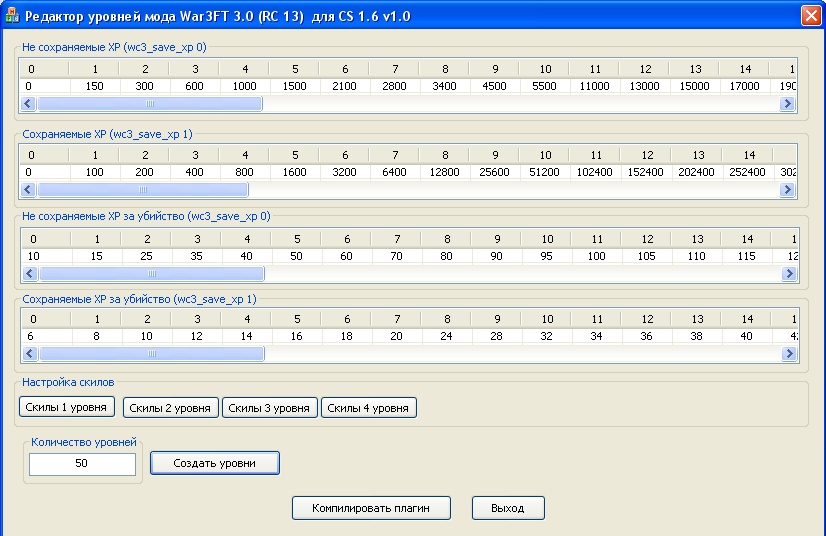The height and width of the screenshot is (536, 826).
Task: Select cell with value 95 in non-saved kill XP
Action: click(x=547, y=256)
